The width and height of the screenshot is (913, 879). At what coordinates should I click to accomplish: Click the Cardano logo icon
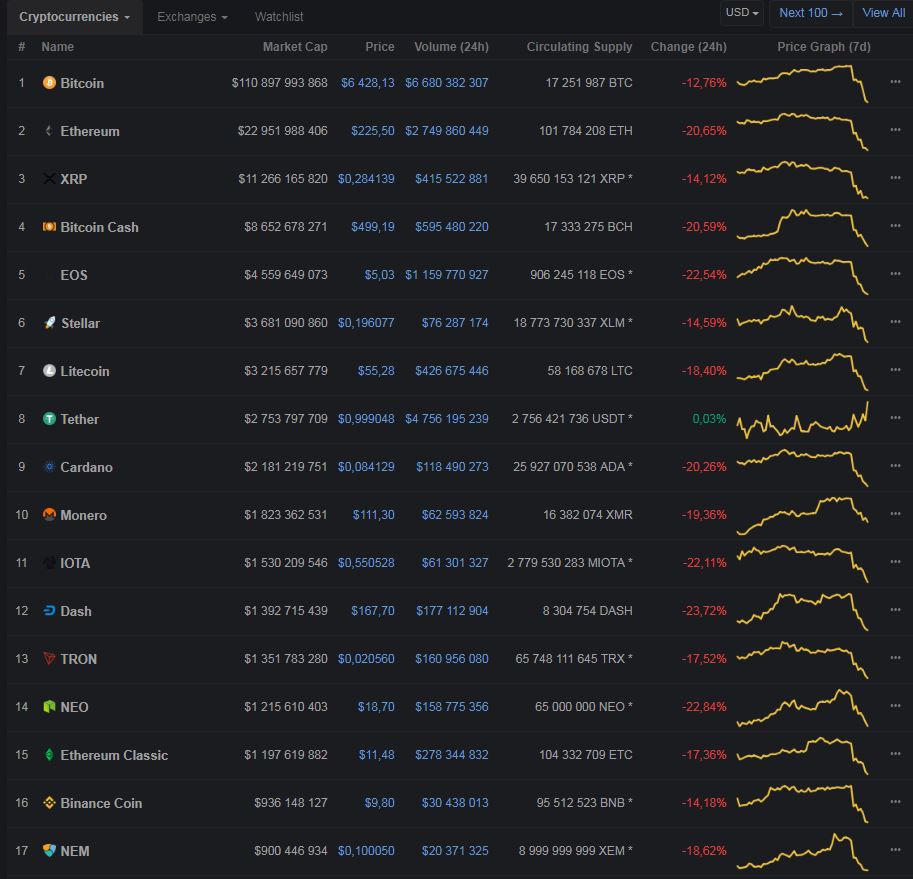pos(49,467)
